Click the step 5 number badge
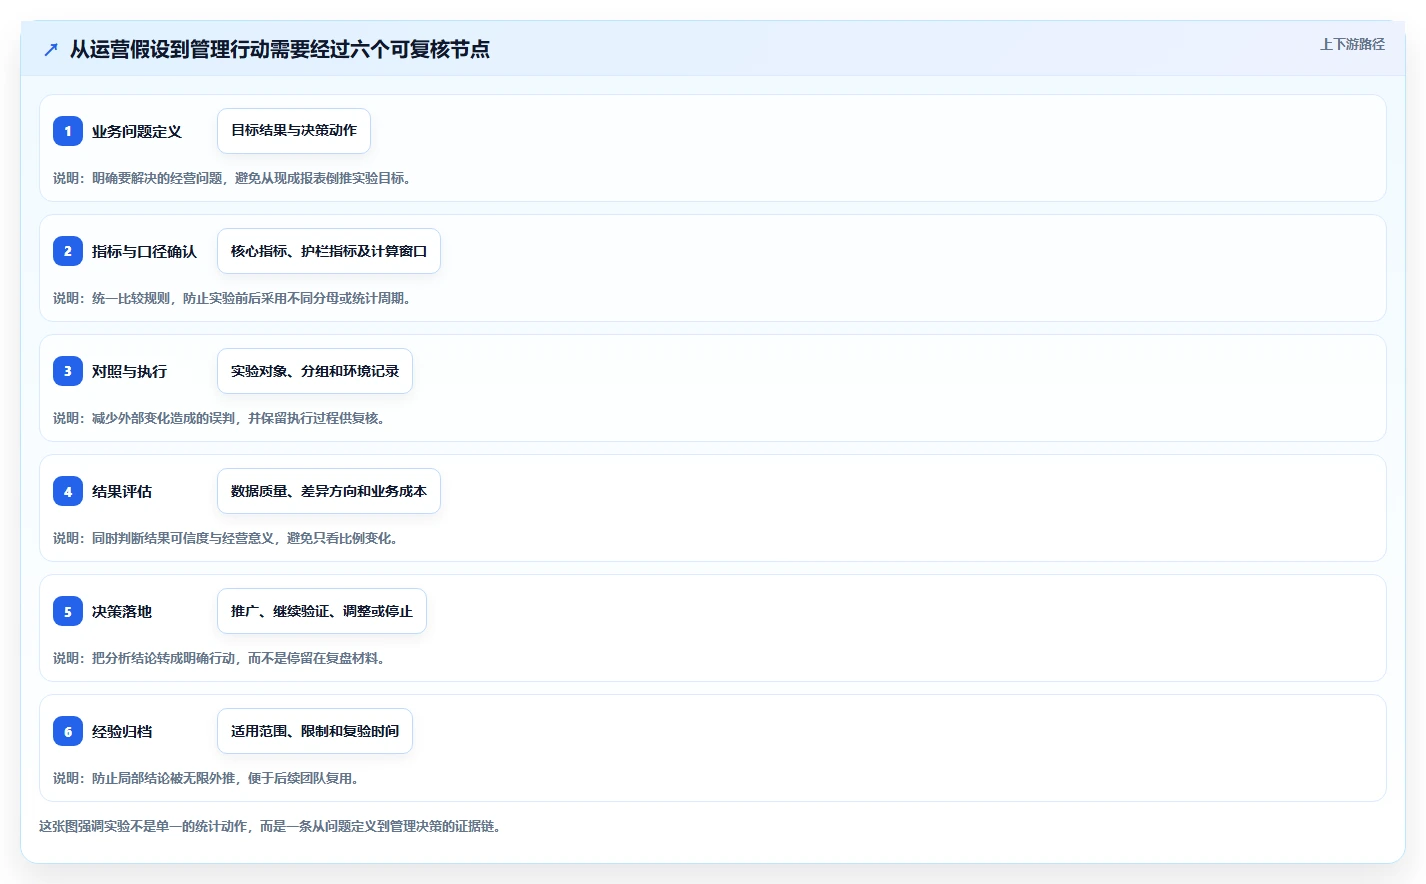 (68, 611)
